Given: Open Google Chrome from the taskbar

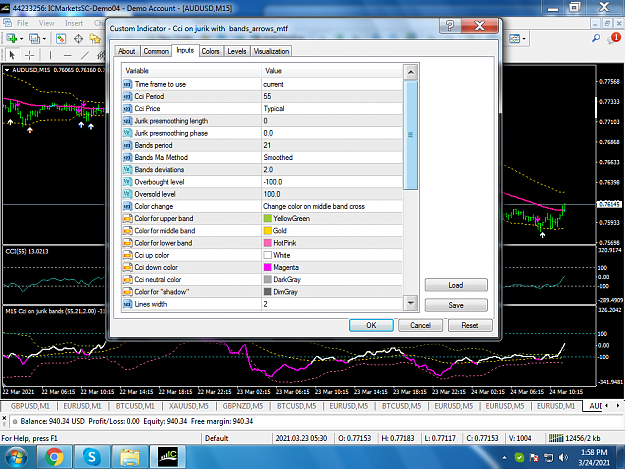Looking at the screenshot, I should point(54,457).
